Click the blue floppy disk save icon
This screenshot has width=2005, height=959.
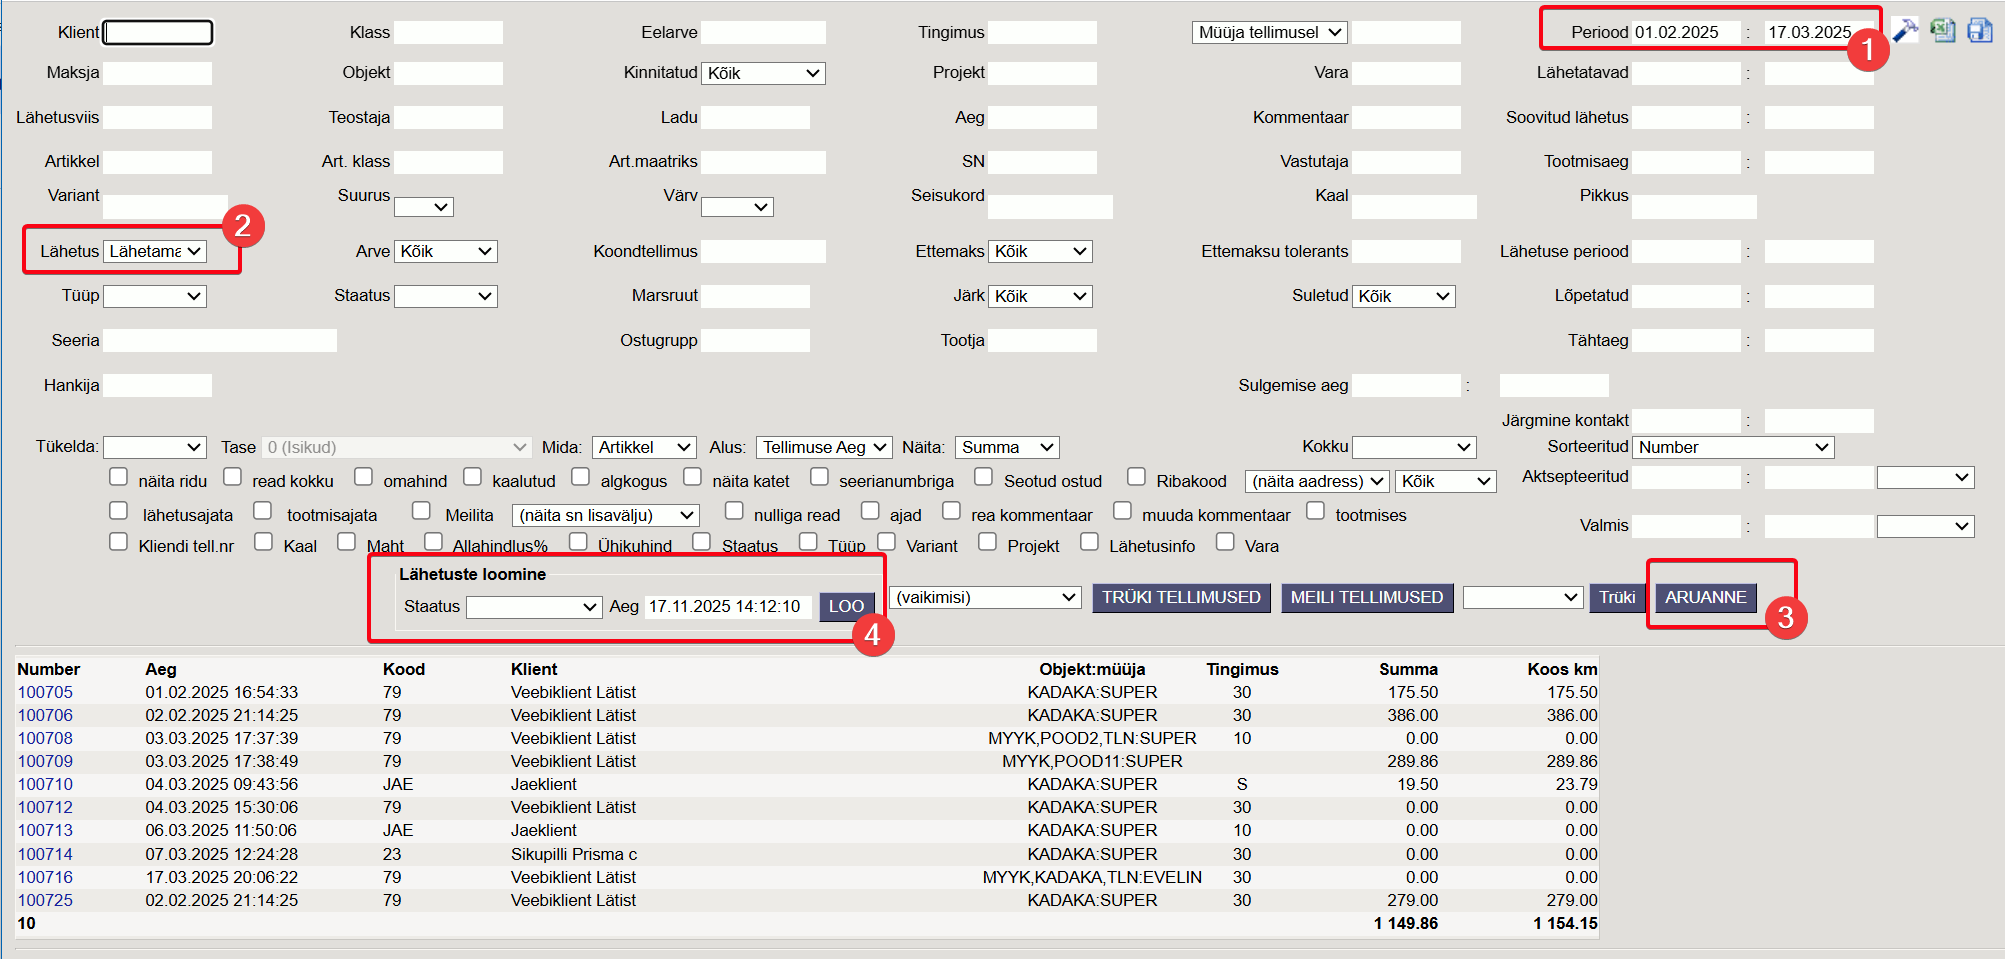1979,30
